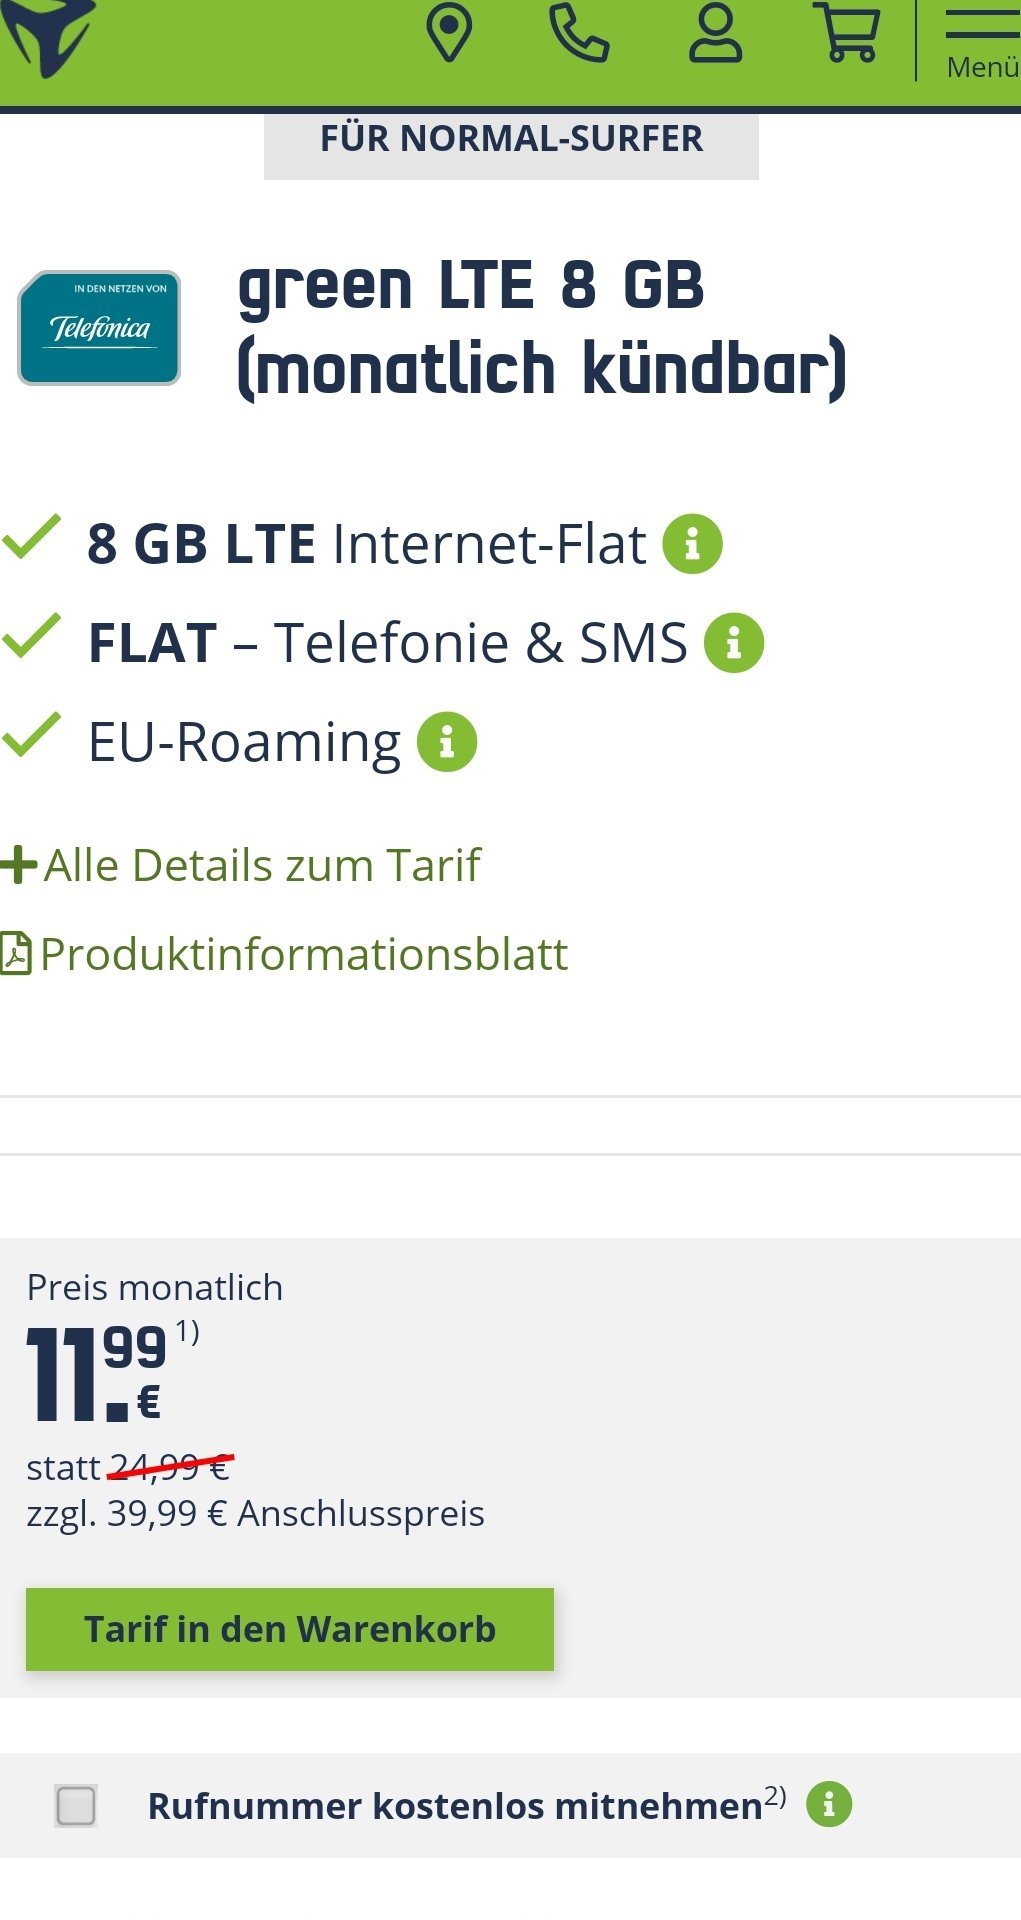Click the 11,99 € monthly price footnote

[188, 1332]
